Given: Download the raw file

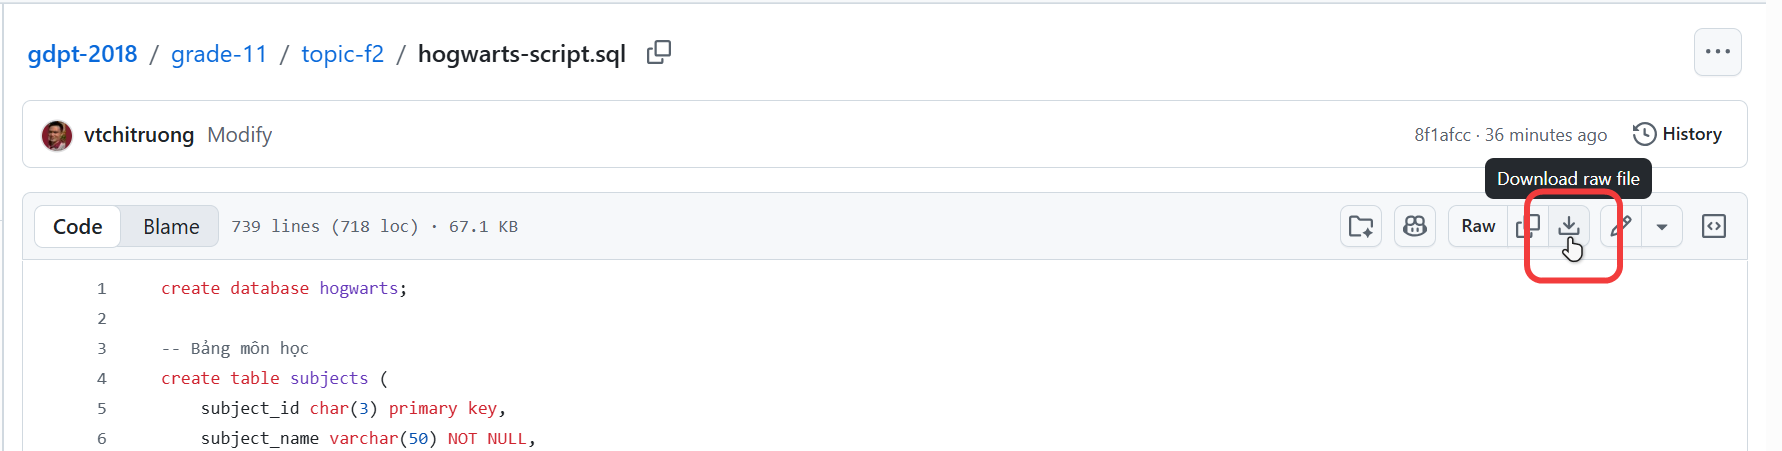Looking at the screenshot, I should coord(1569,226).
